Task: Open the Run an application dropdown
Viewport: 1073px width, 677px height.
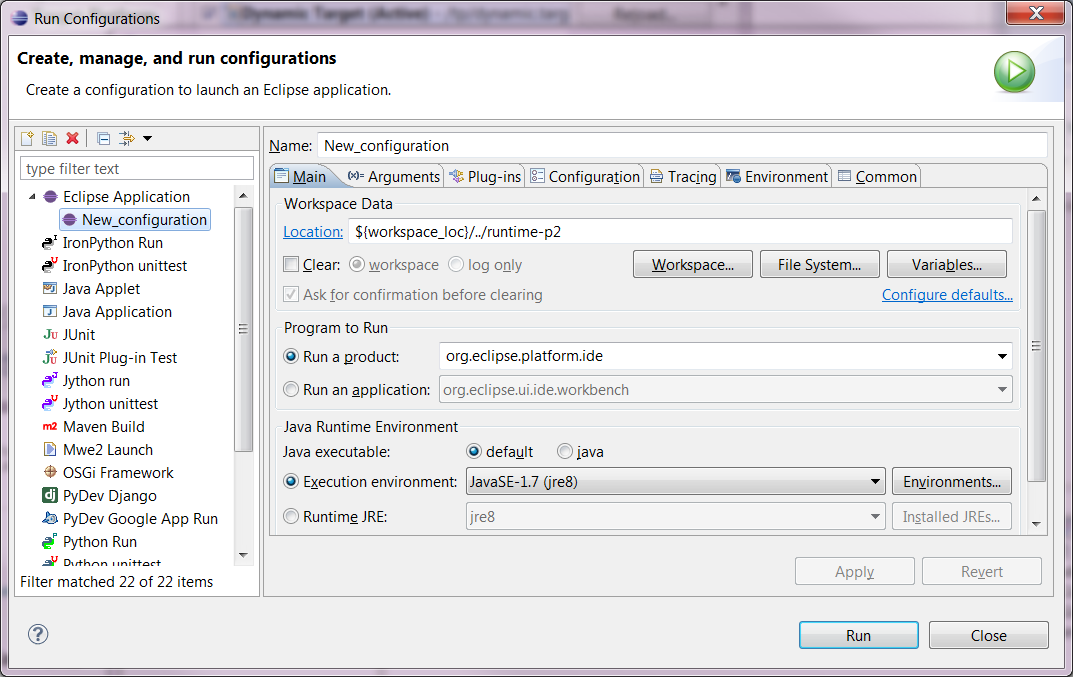Action: pyautogui.click(x=1002, y=389)
